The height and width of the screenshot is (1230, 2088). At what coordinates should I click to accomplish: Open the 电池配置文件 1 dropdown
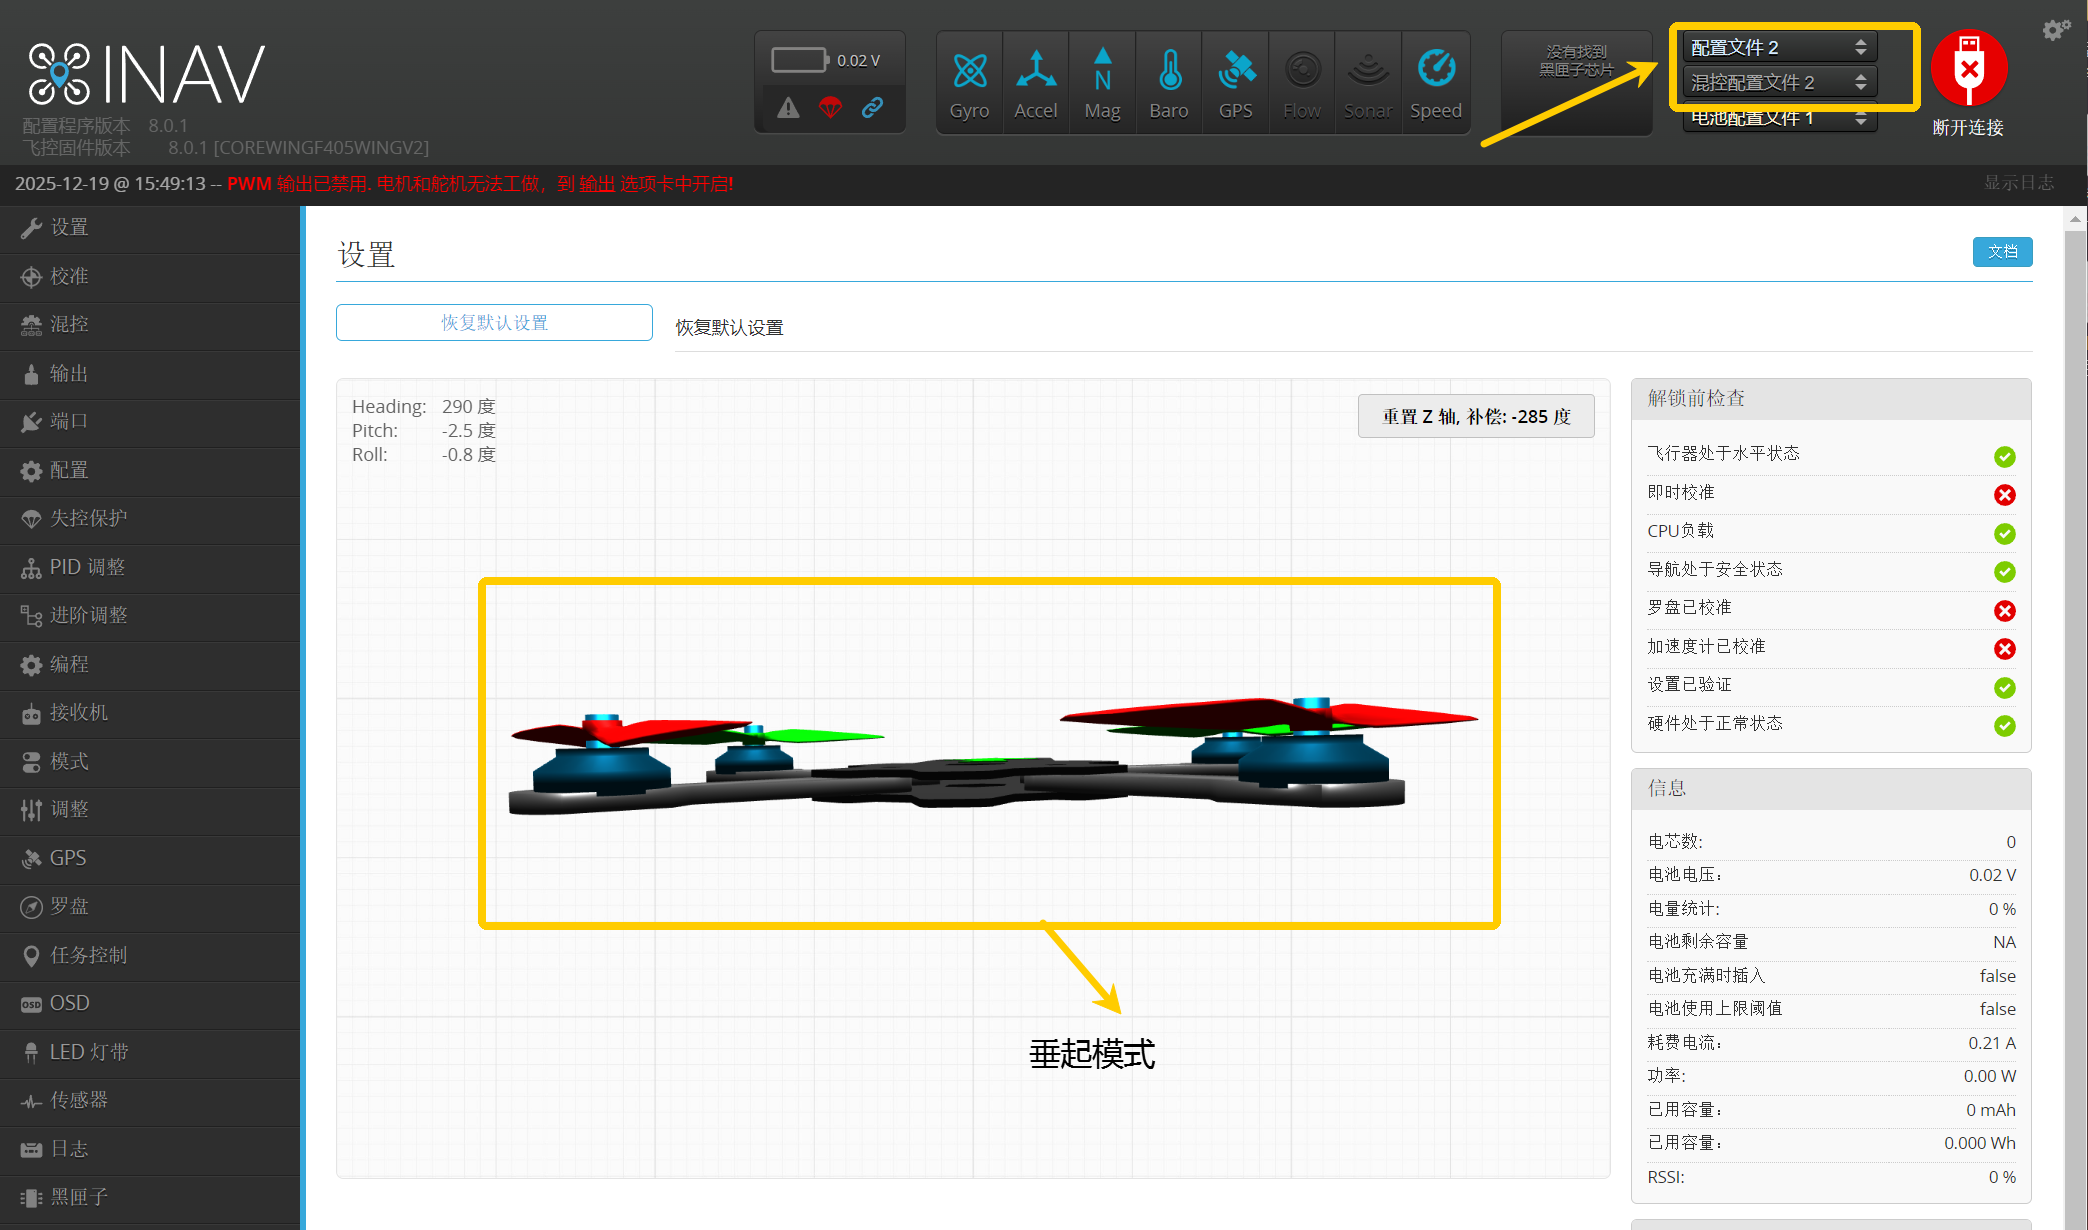tap(1778, 119)
